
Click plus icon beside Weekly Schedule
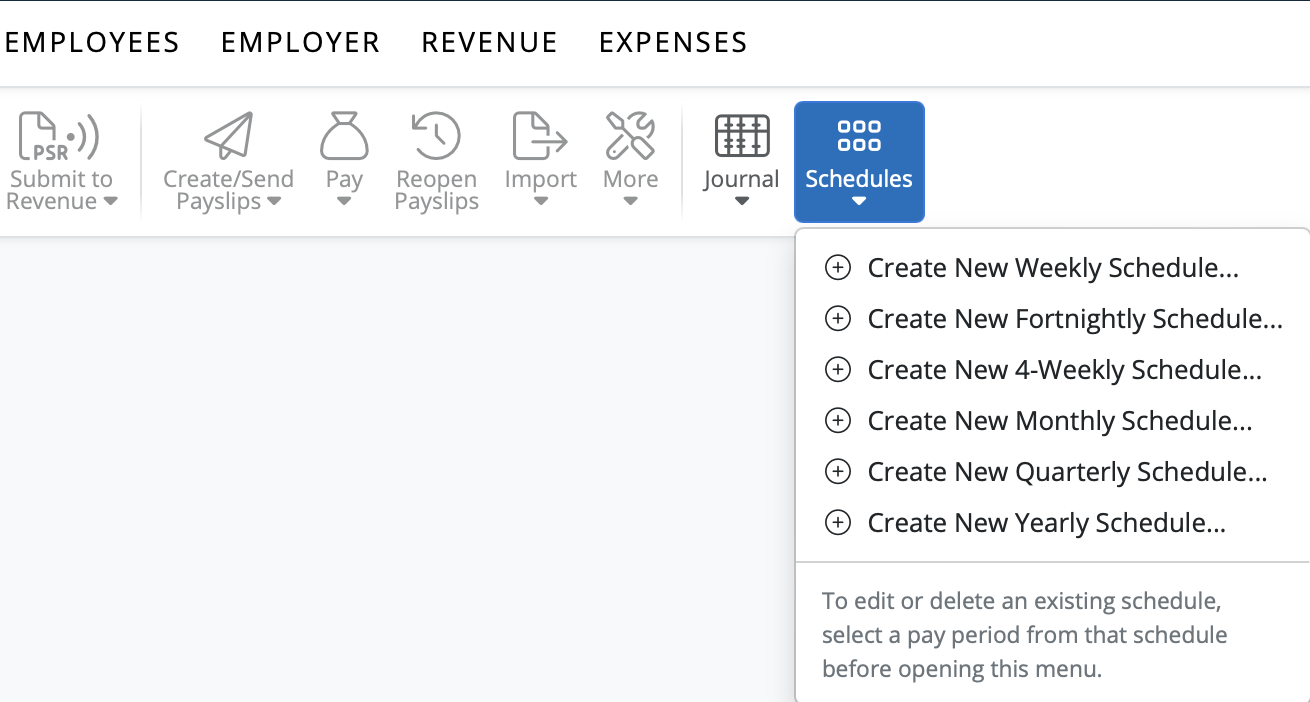click(837, 268)
